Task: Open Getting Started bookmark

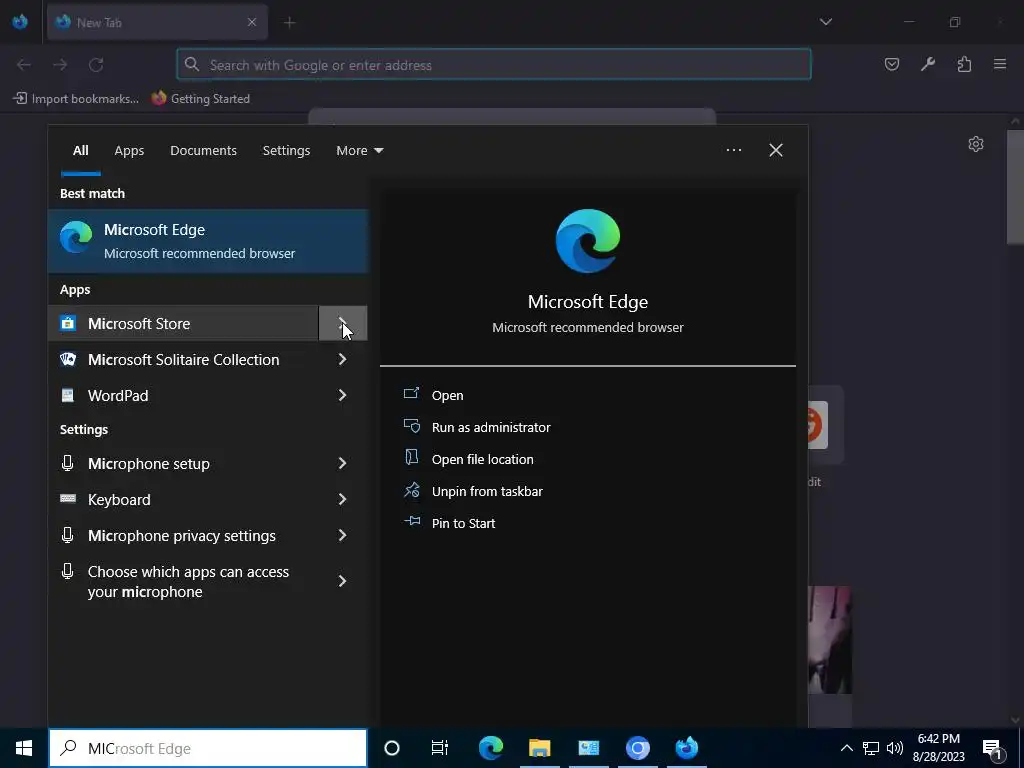Action: pos(201,99)
